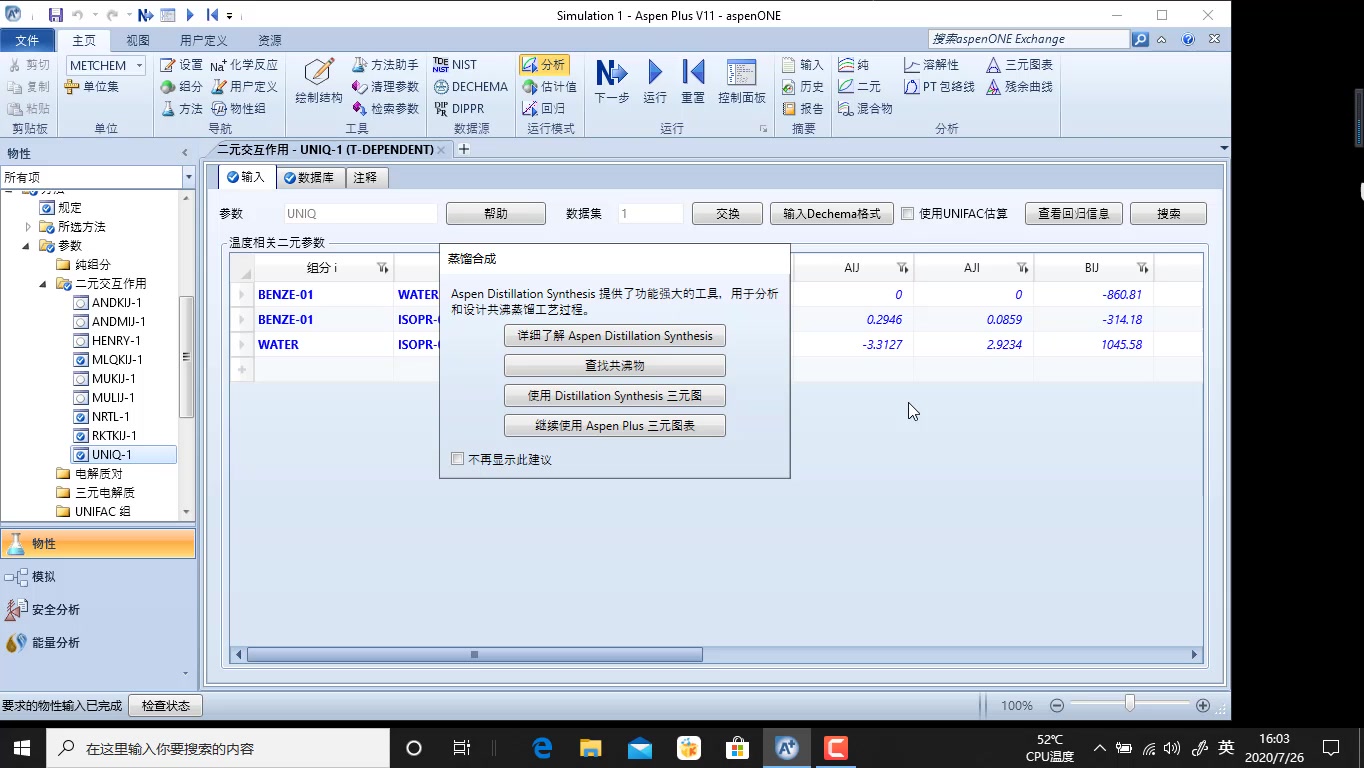This screenshot has height=768, width=1364.
Task: Expand the 所选方法 tree node
Action: coord(27,227)
